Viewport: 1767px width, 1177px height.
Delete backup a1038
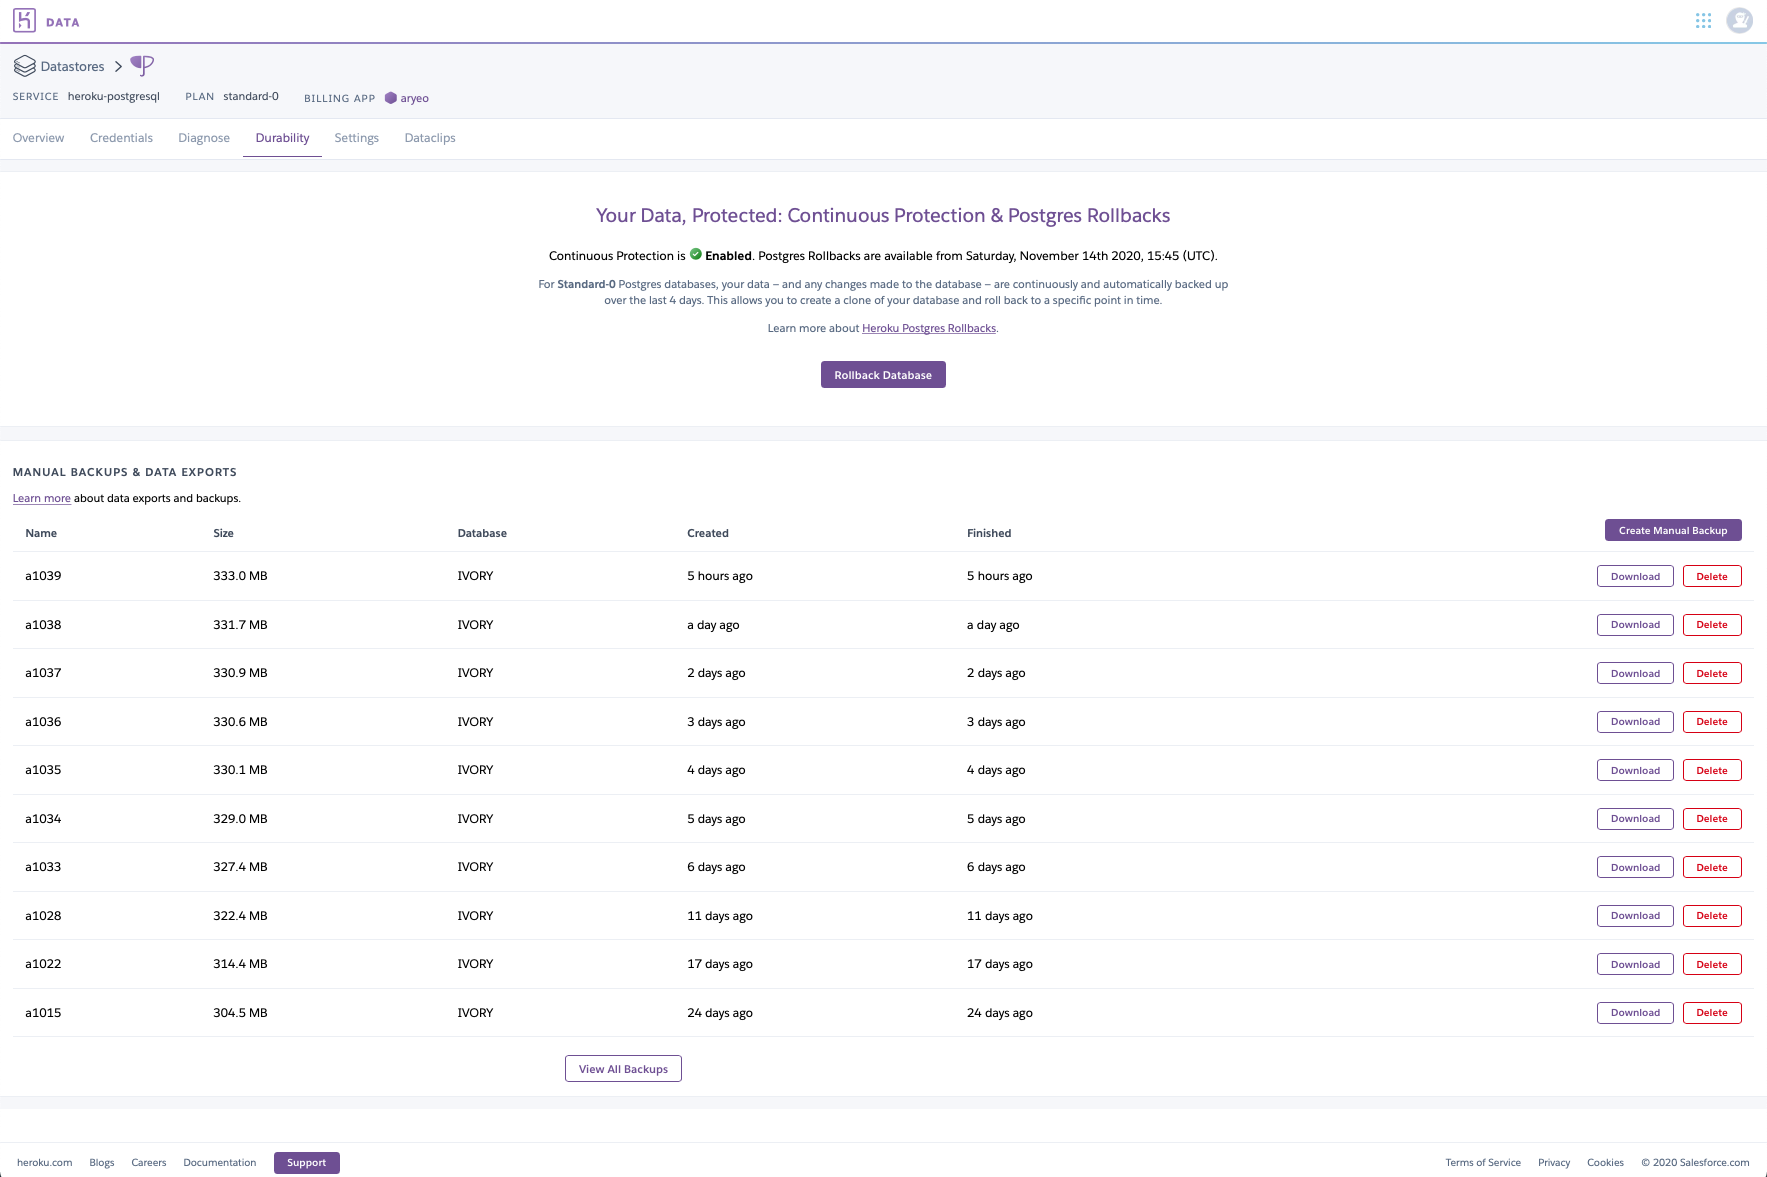pyautogui.click(x=1712, y=625)
